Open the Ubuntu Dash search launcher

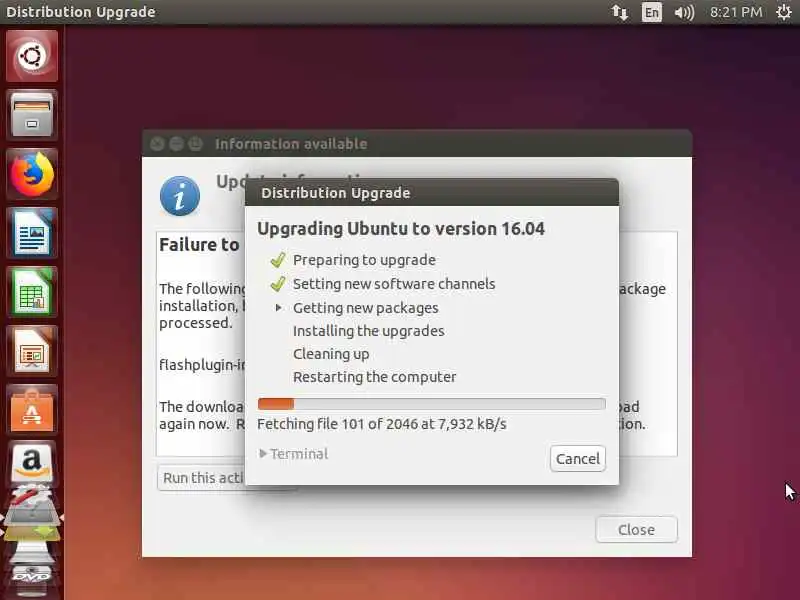pyautogui.click(x=32, y=56)
